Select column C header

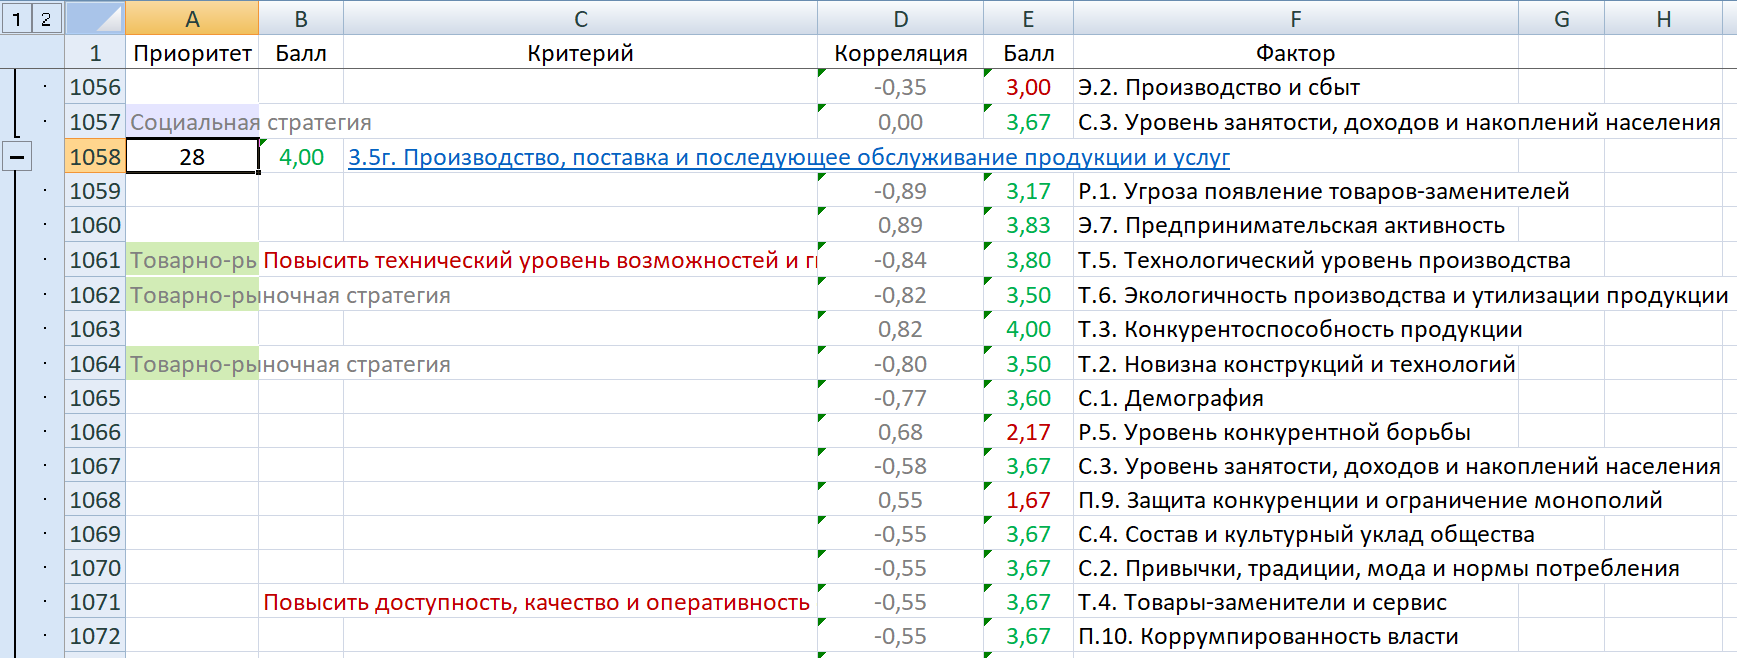pos(580,19)
